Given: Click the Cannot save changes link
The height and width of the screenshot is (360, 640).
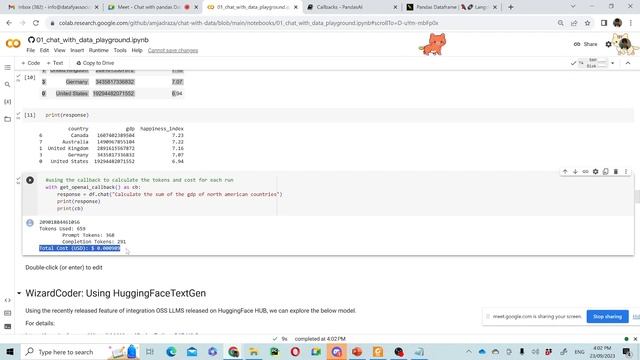Looking at the screenshot, I should [173, 50].
